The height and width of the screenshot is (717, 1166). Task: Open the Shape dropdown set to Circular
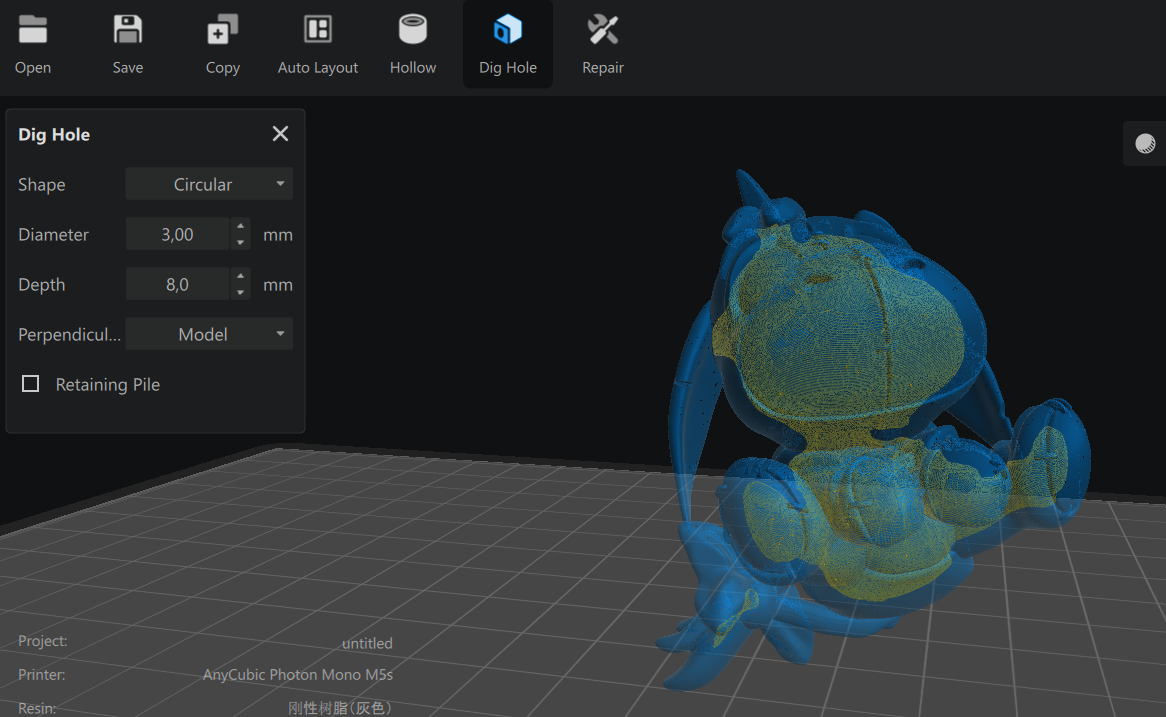click(209, 184)
